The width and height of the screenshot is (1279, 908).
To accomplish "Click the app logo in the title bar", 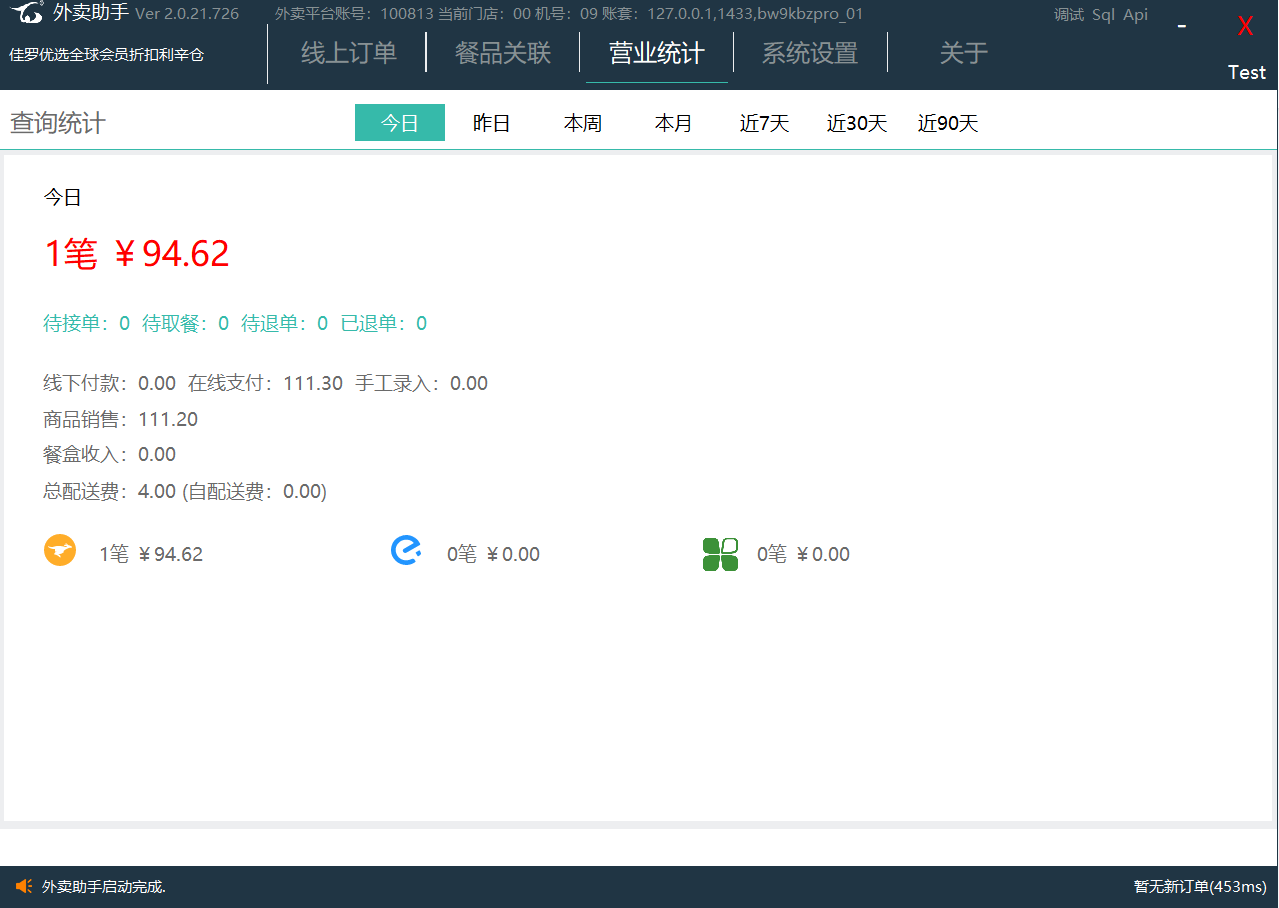I will [x=28, y=14].
